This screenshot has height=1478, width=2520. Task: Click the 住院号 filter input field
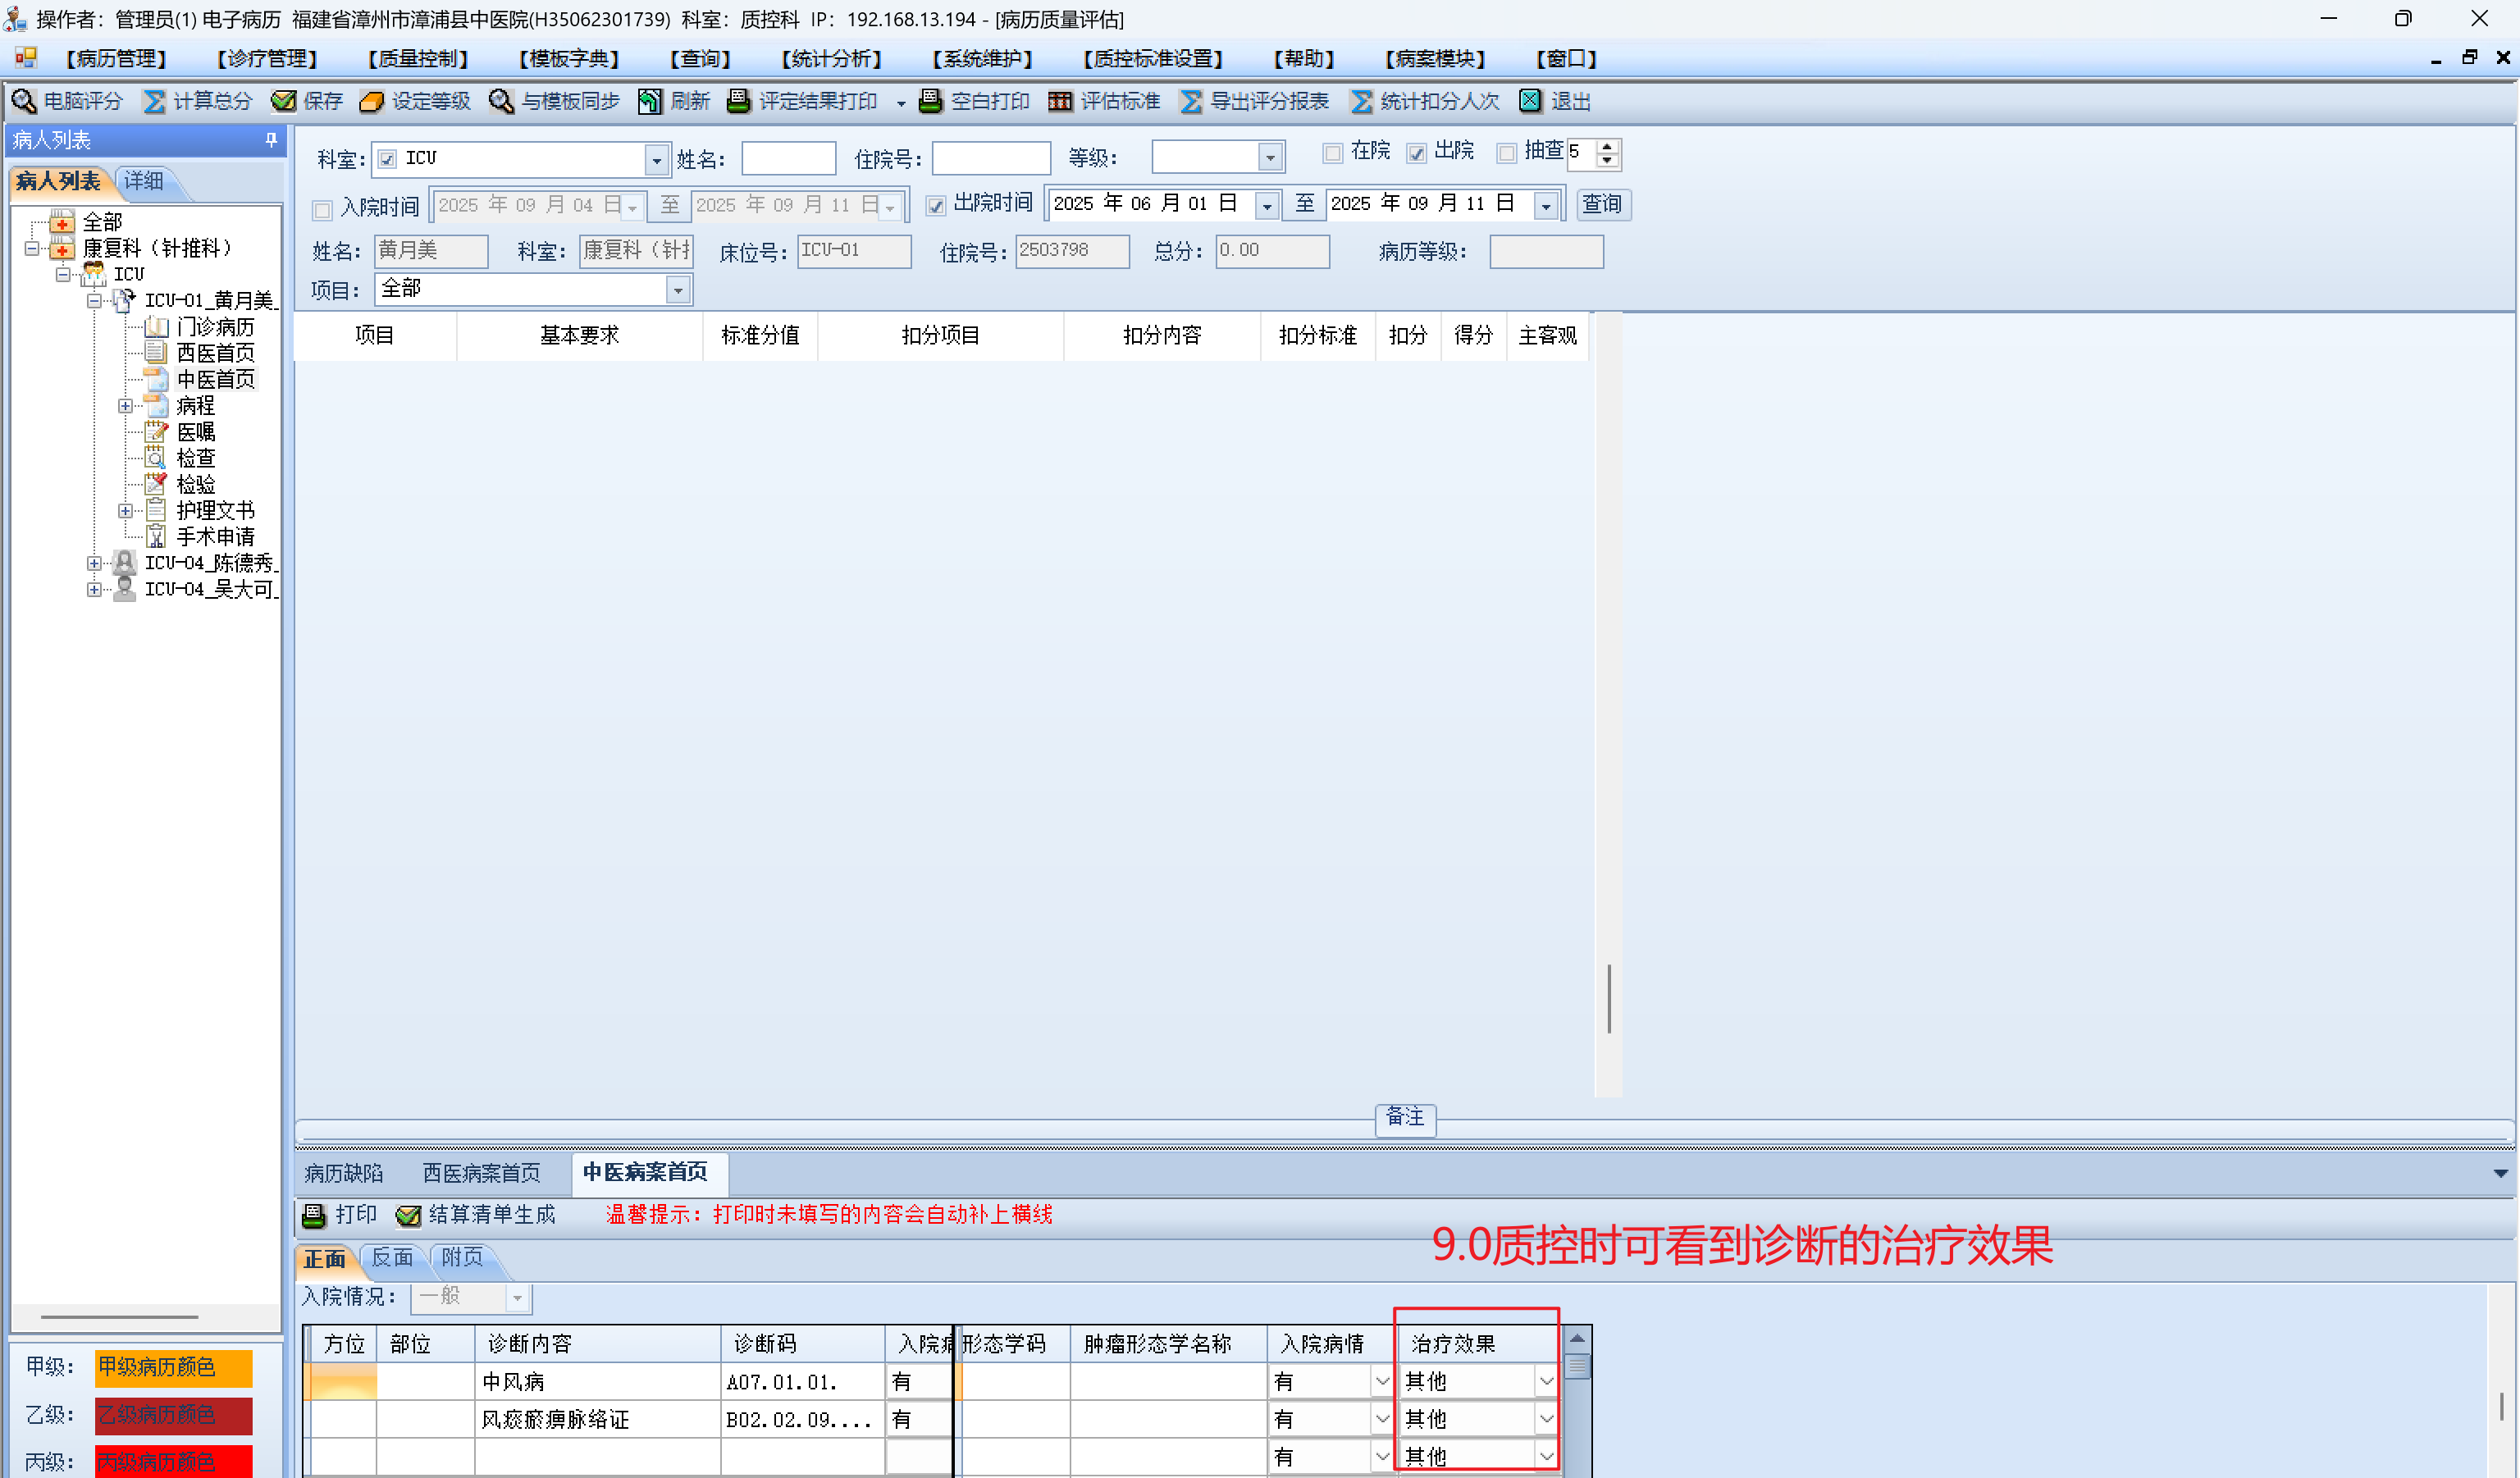[x=990, y=158]
